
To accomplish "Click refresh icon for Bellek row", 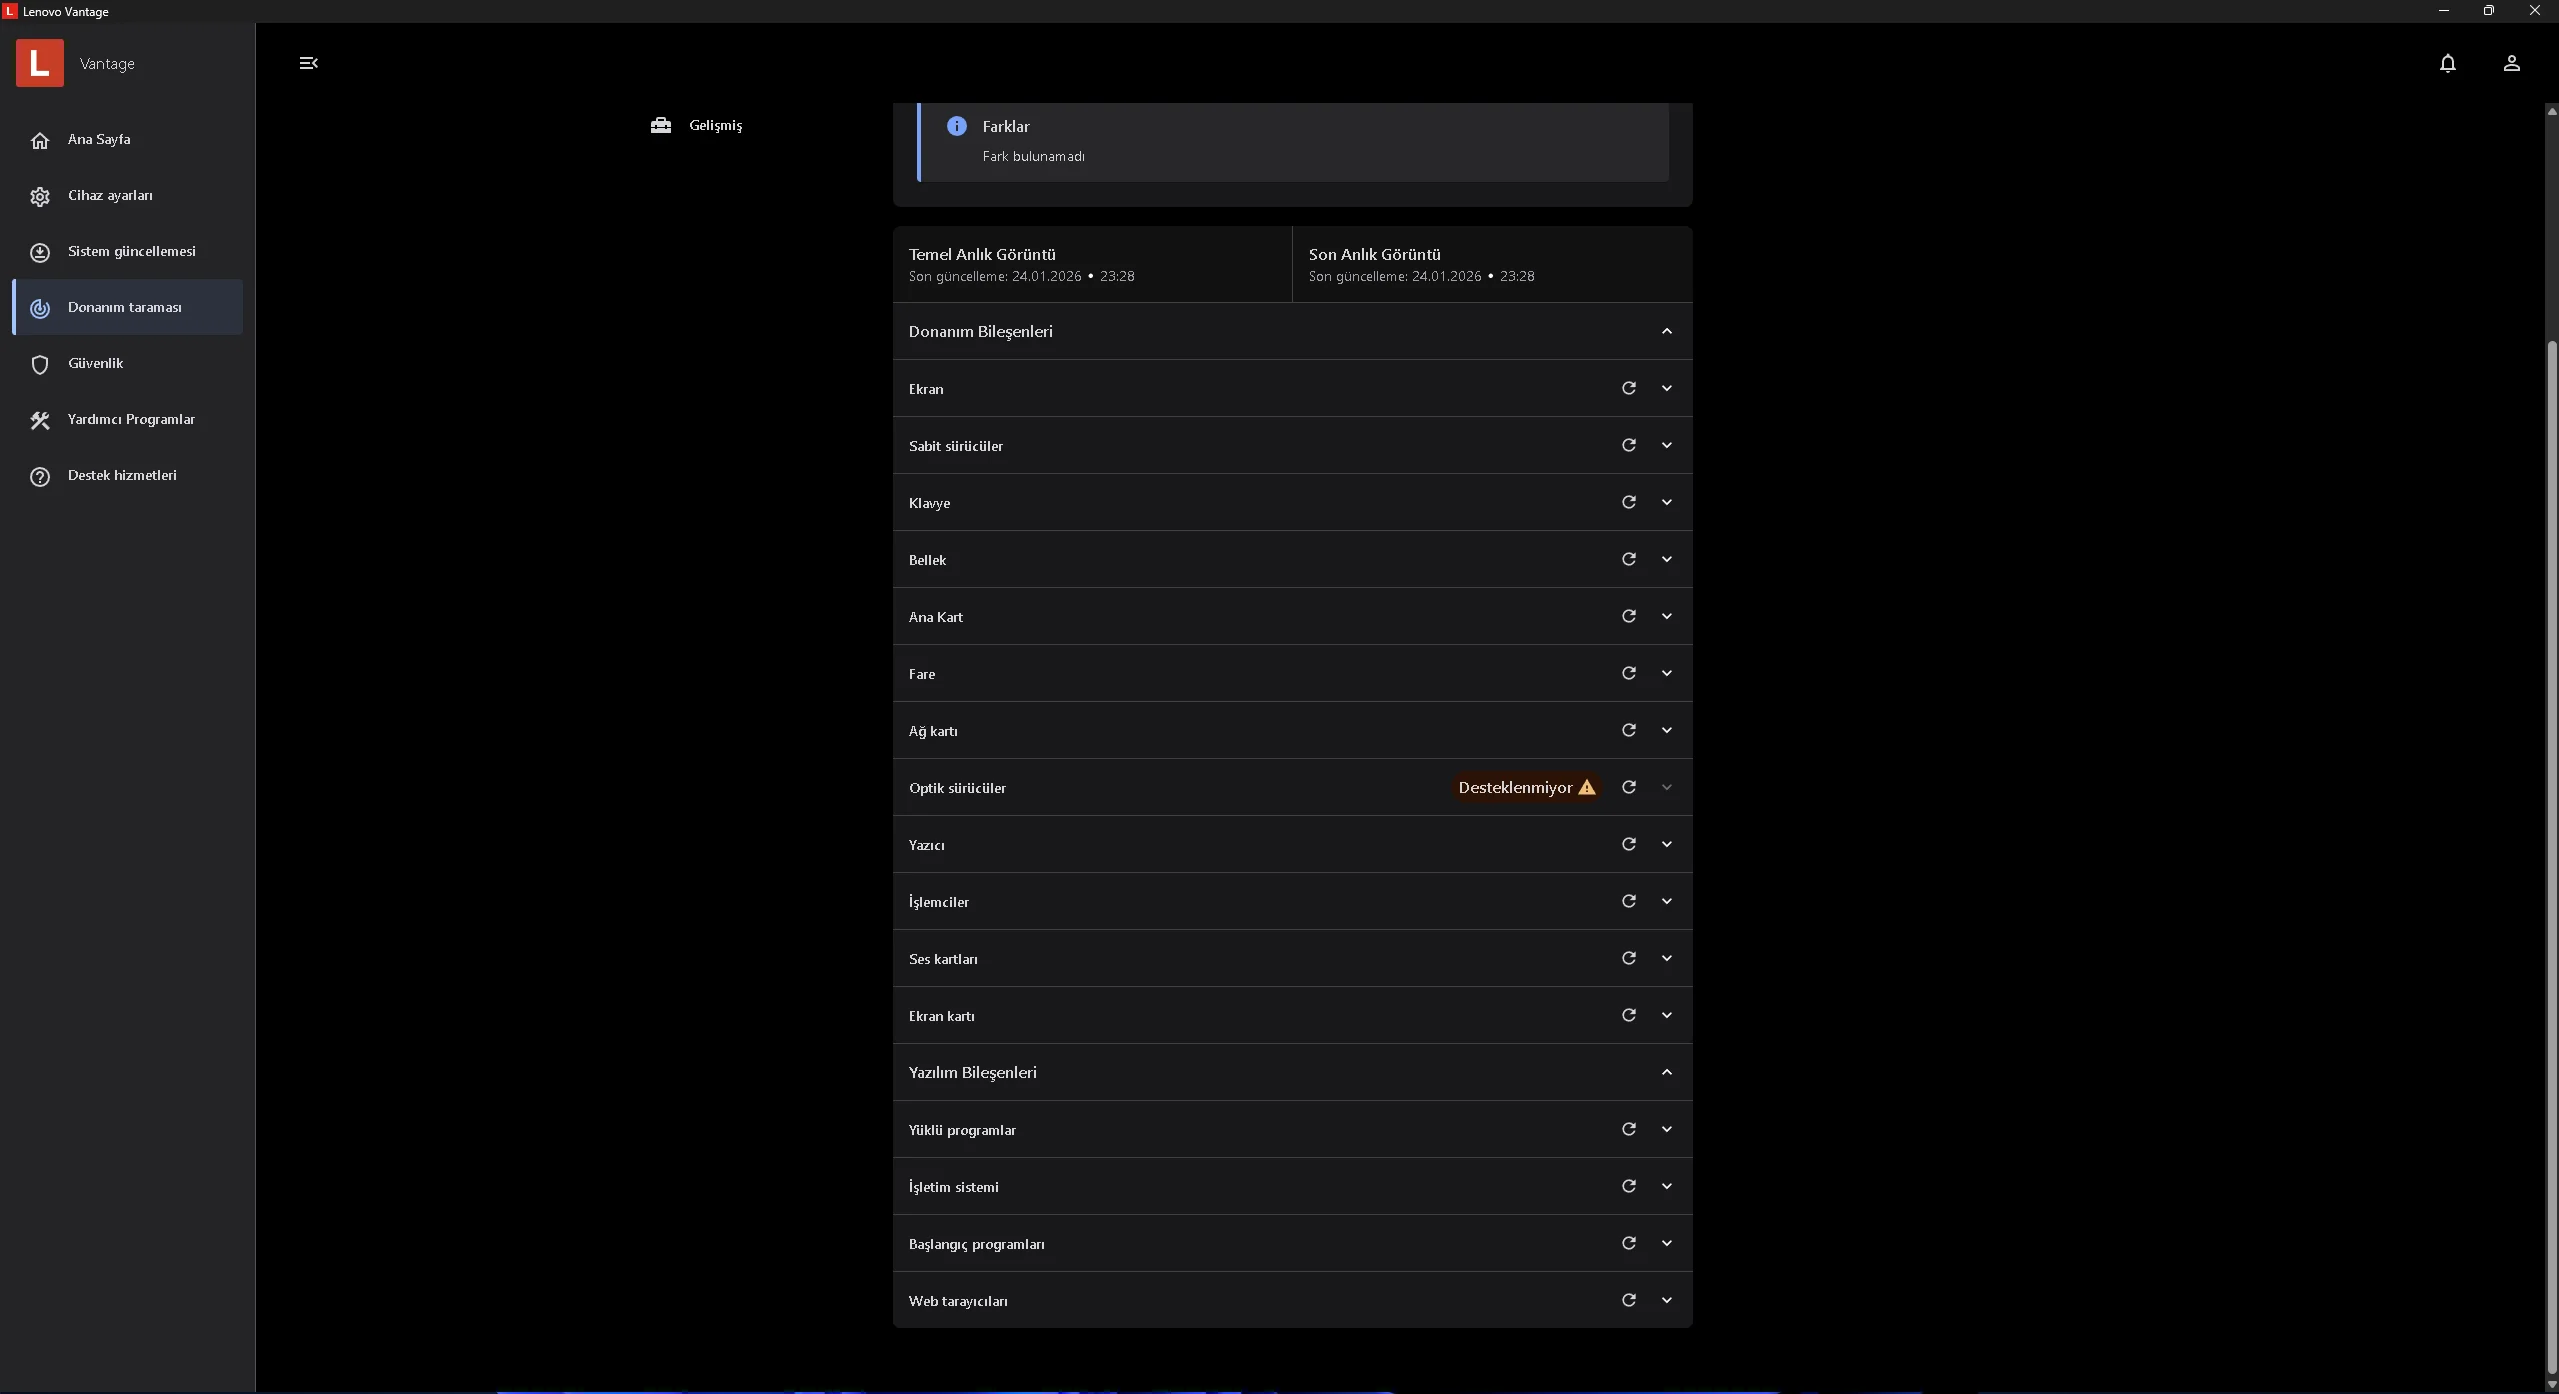I will pos(1628,559).
